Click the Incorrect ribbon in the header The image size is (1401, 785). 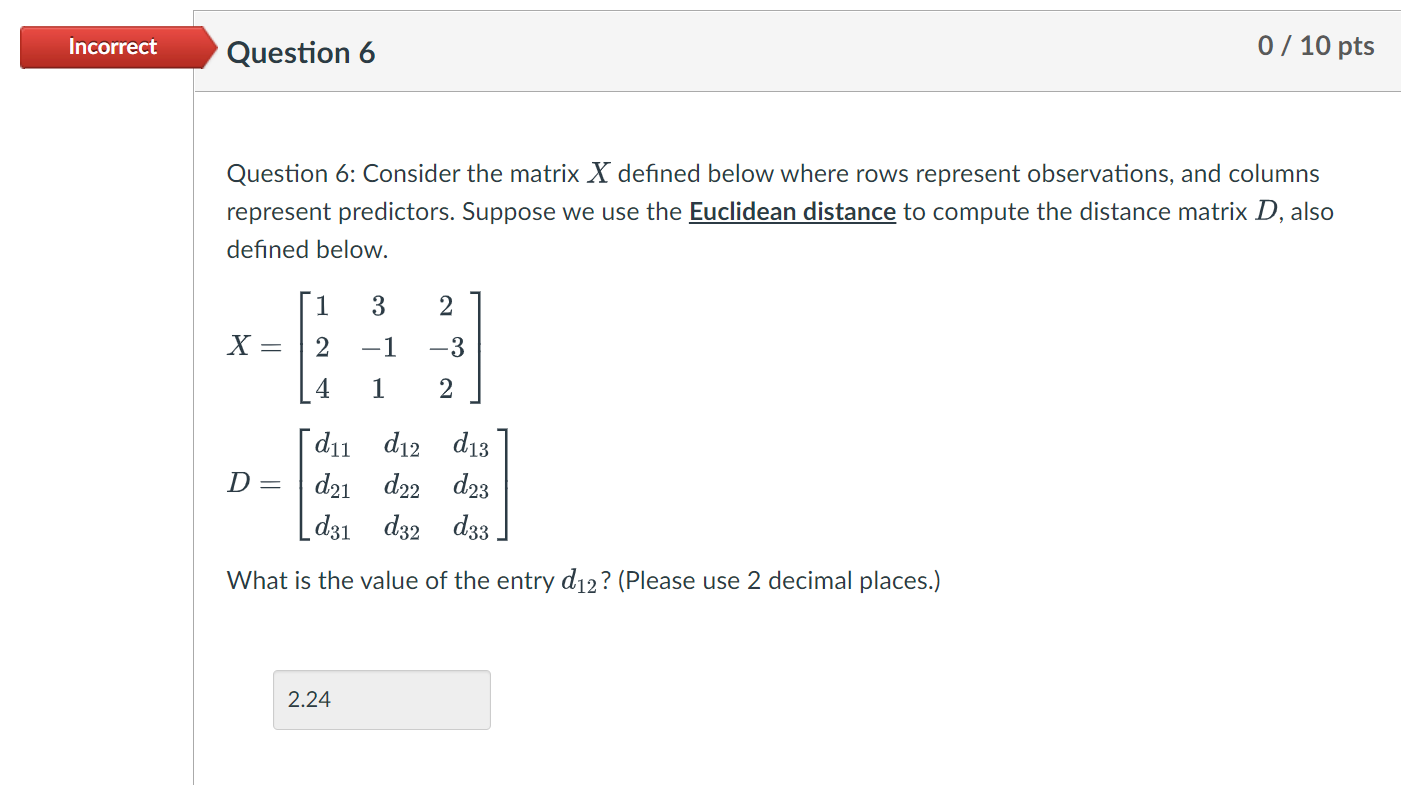(x=111, y=46)
